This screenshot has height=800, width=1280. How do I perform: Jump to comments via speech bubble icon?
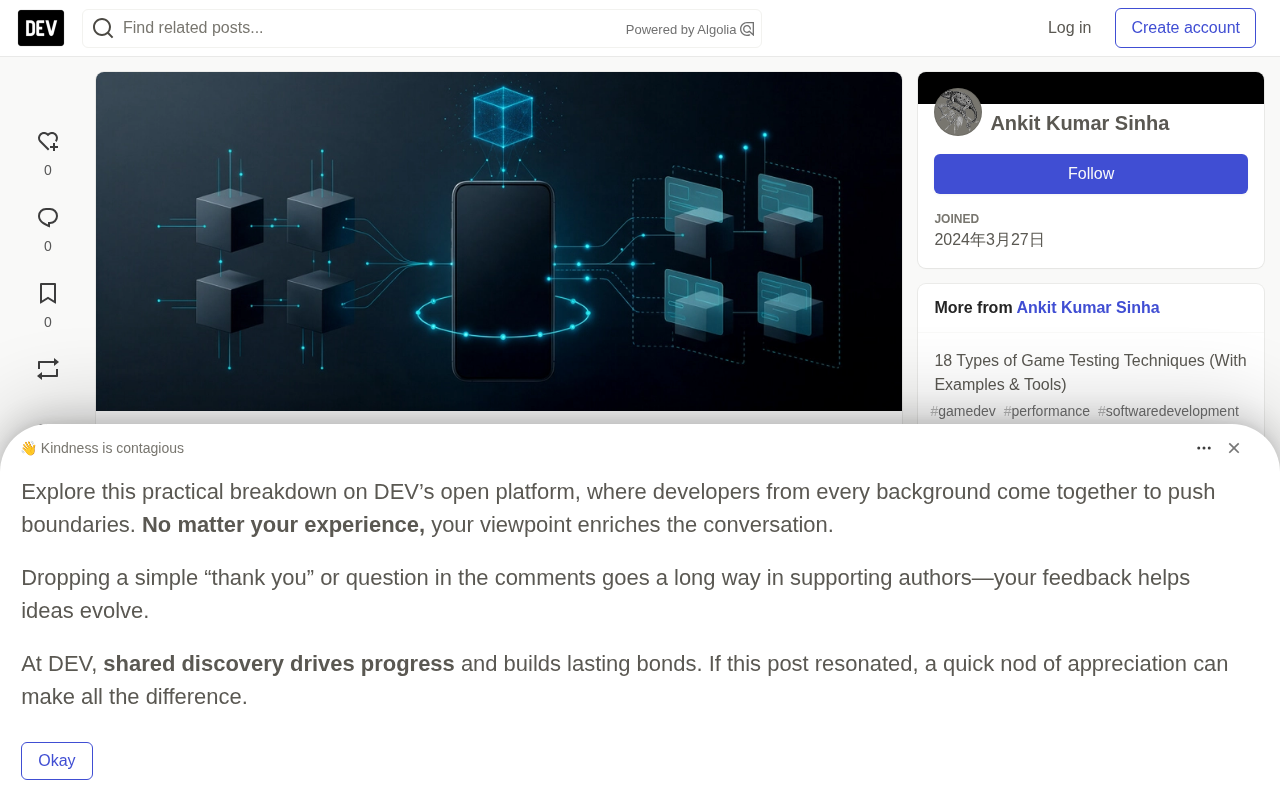pos(48,218)
